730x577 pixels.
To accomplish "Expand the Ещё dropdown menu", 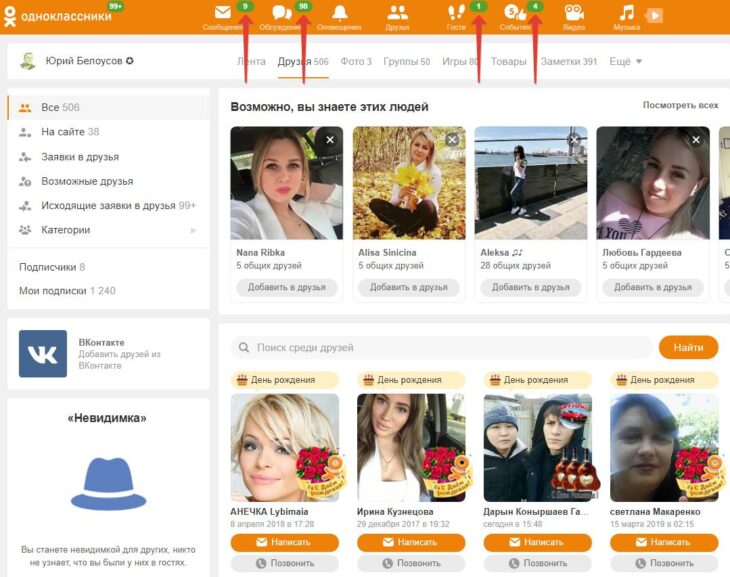I will coord(625,61).
